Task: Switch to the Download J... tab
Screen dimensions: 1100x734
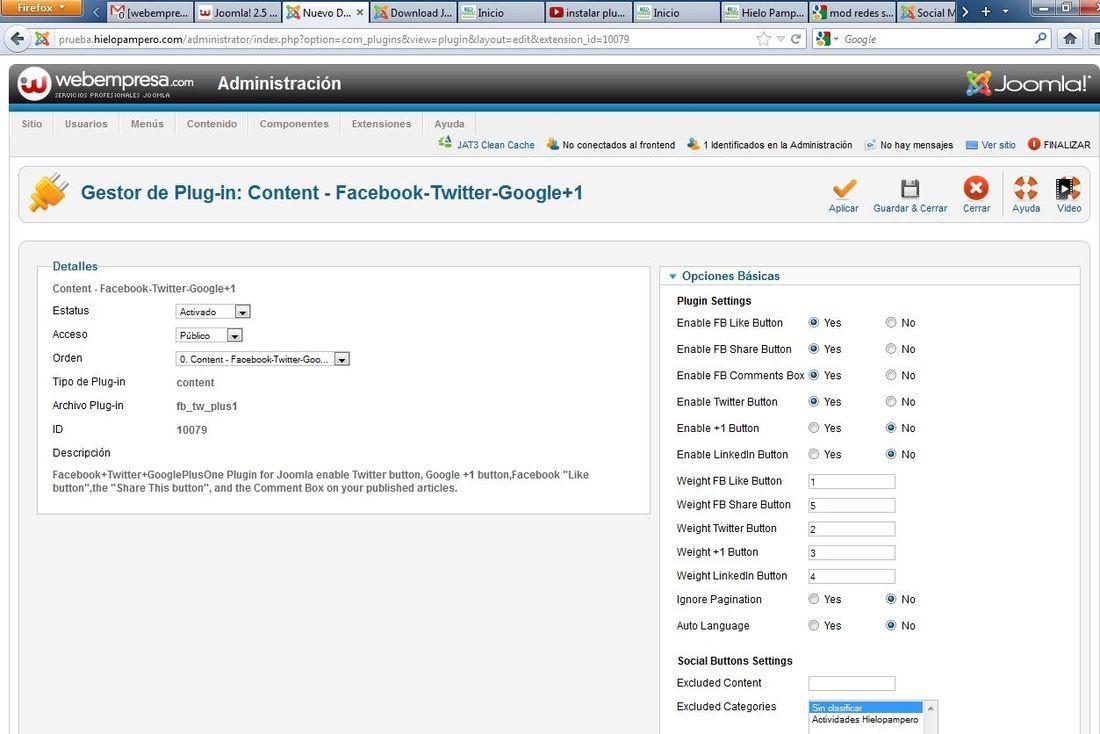Action: point(414,13)
